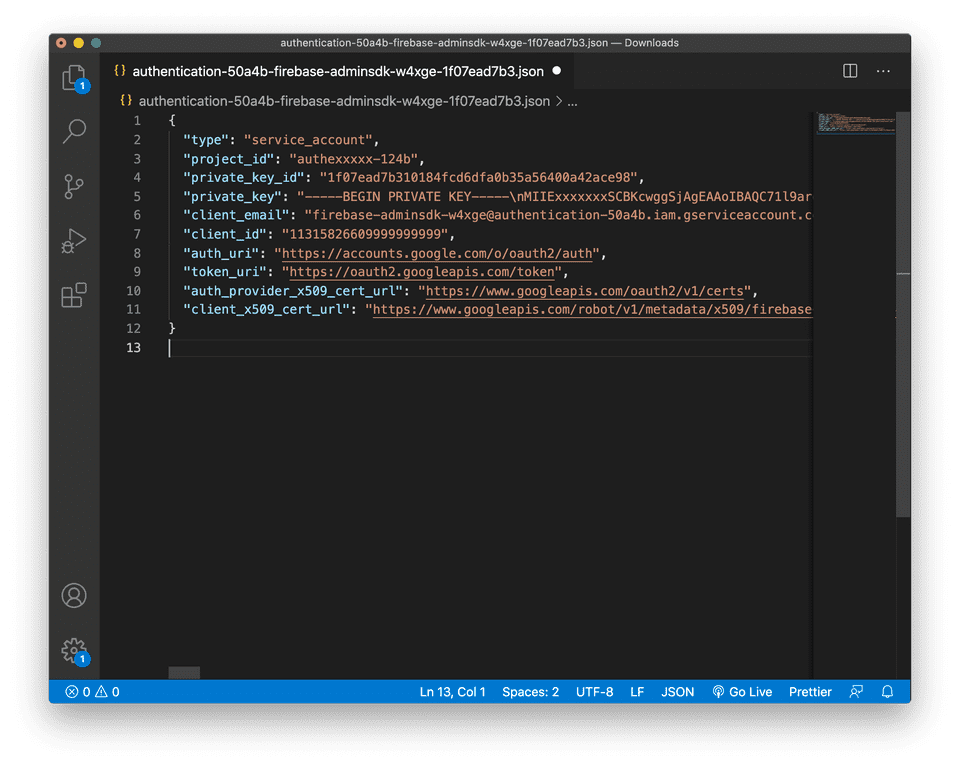Click the minimap code preview

(855, 122)
